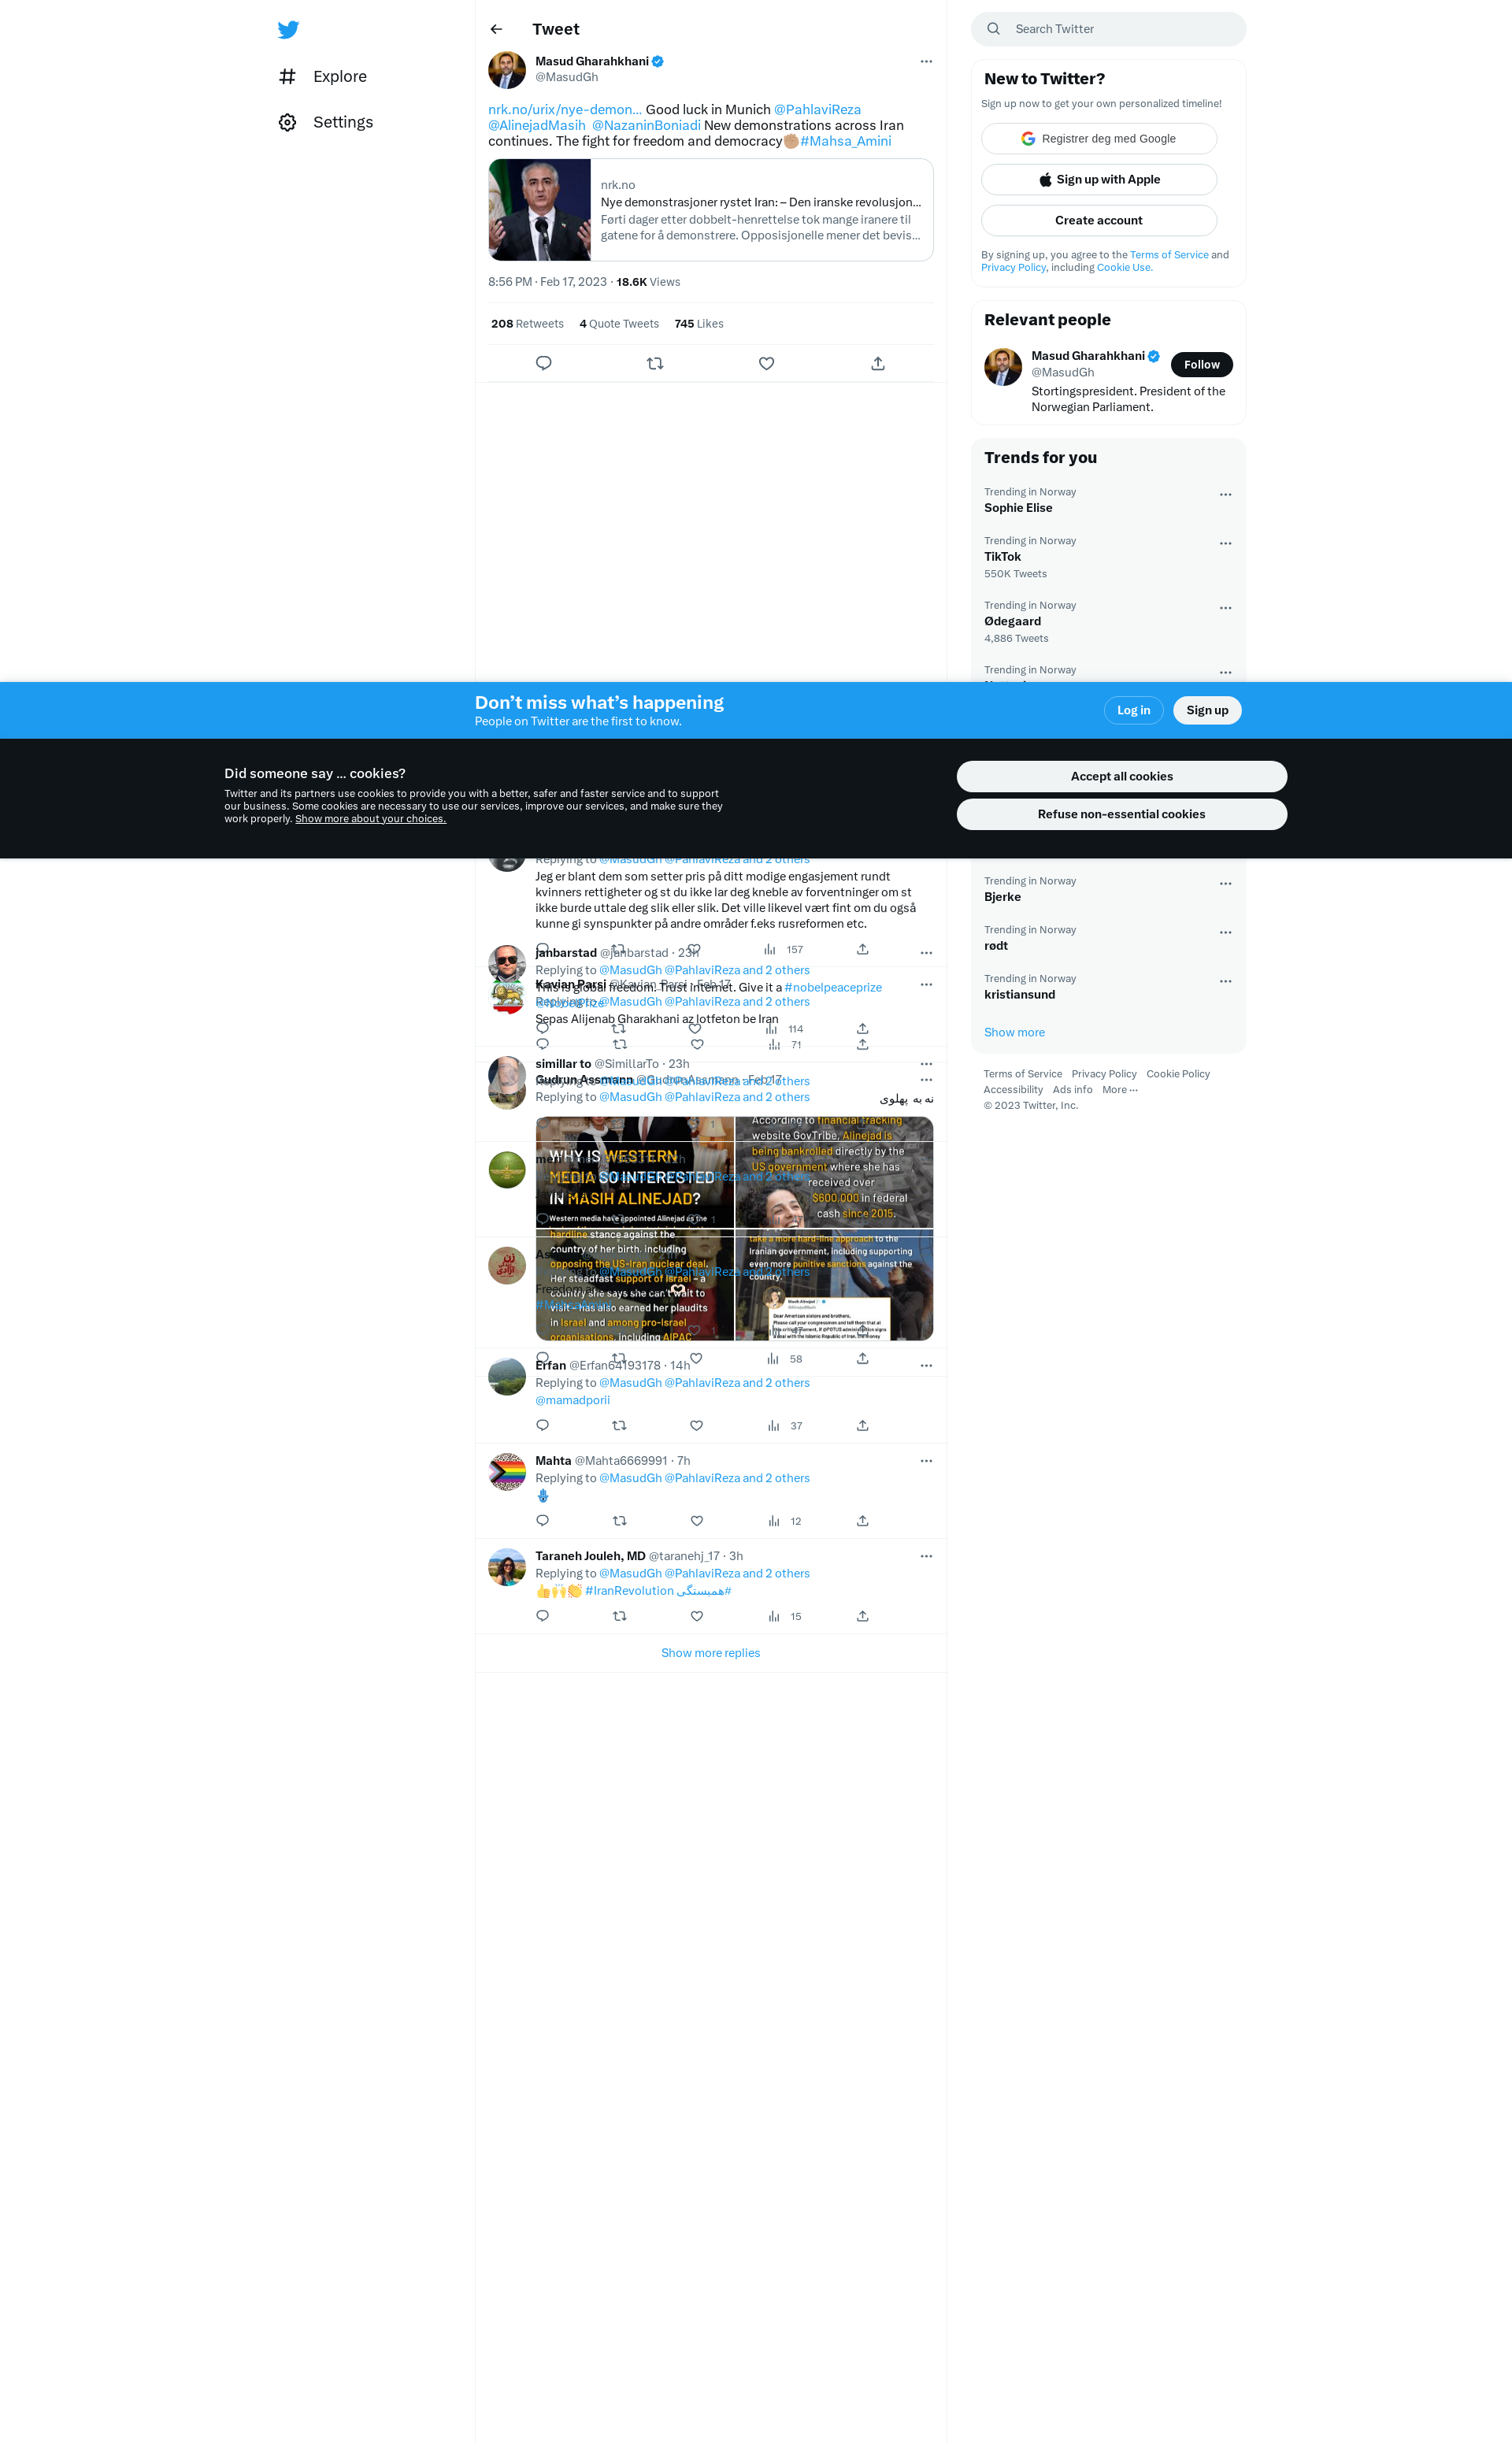The image size is (1512, 2443).
Task: Refuse non-essential cookies
Action: 1121,814
